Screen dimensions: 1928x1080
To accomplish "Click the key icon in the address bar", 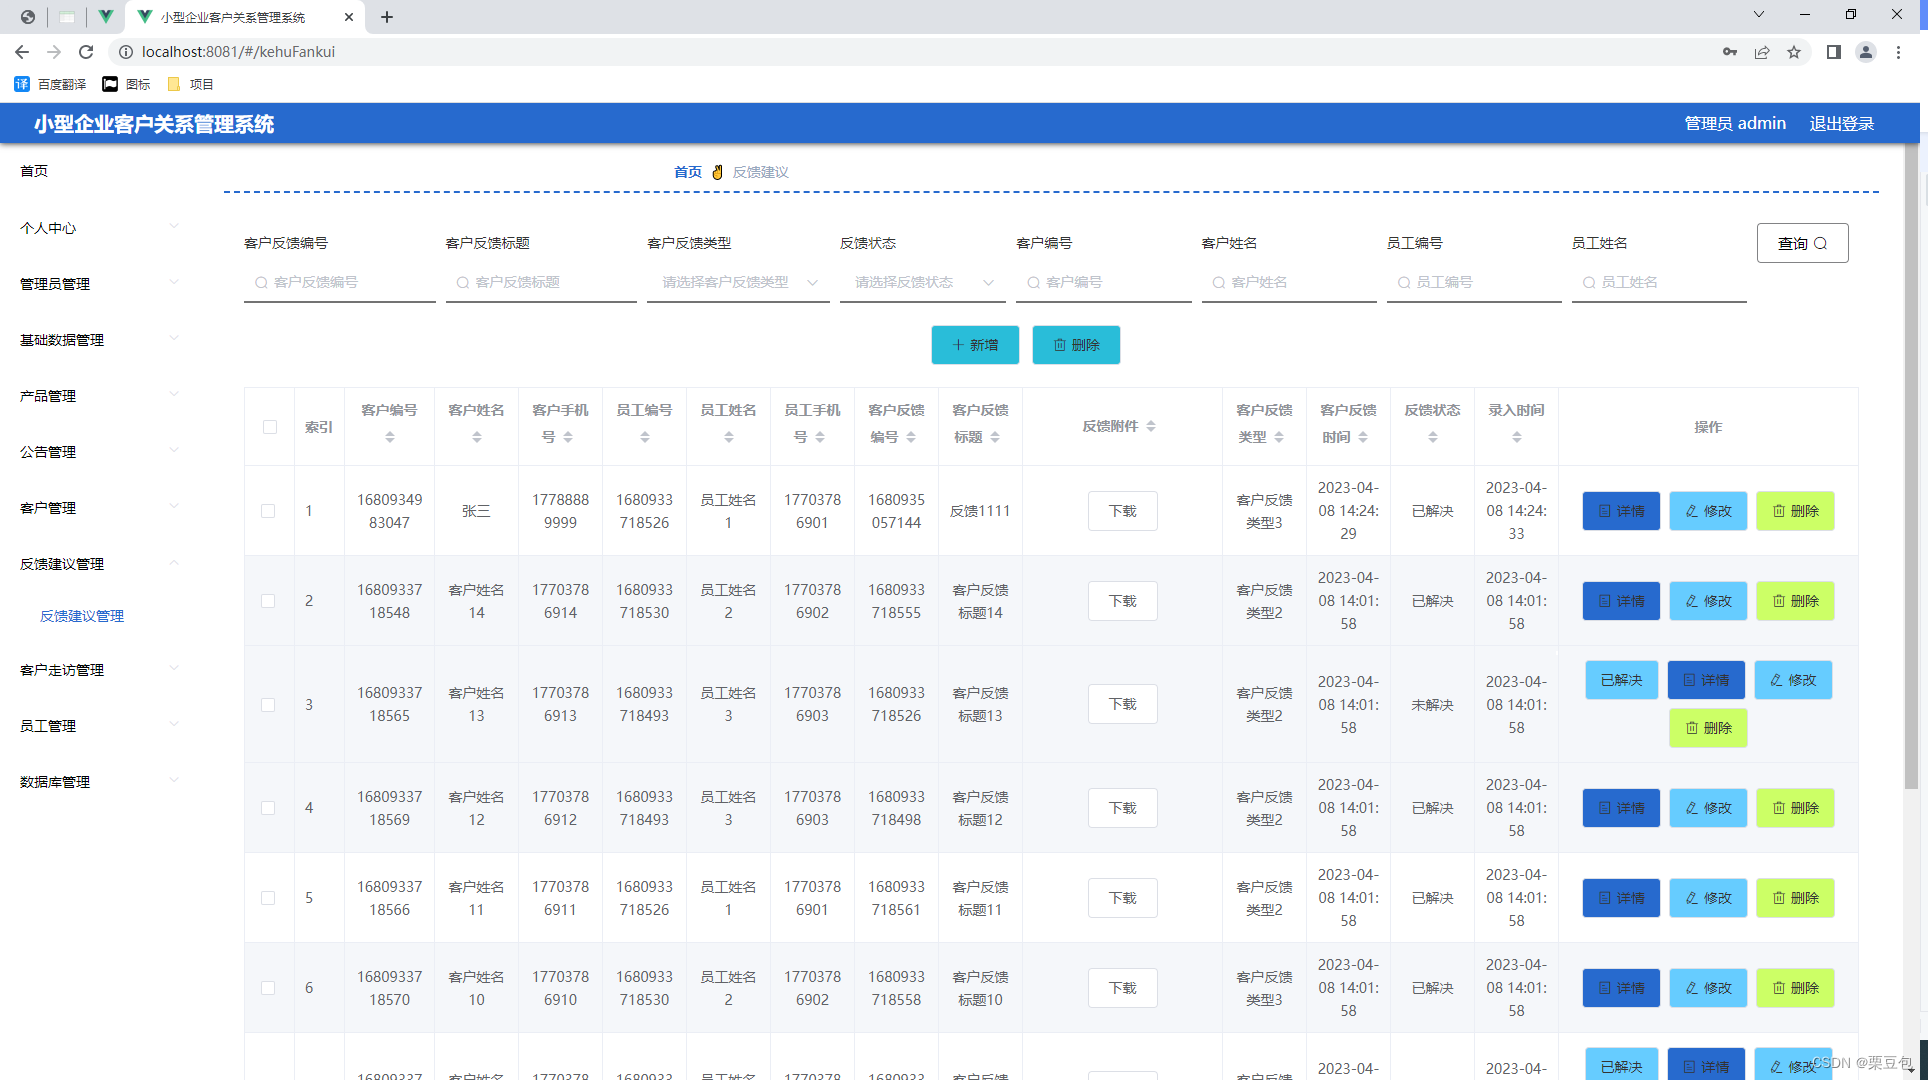I will click(1729, 51).
